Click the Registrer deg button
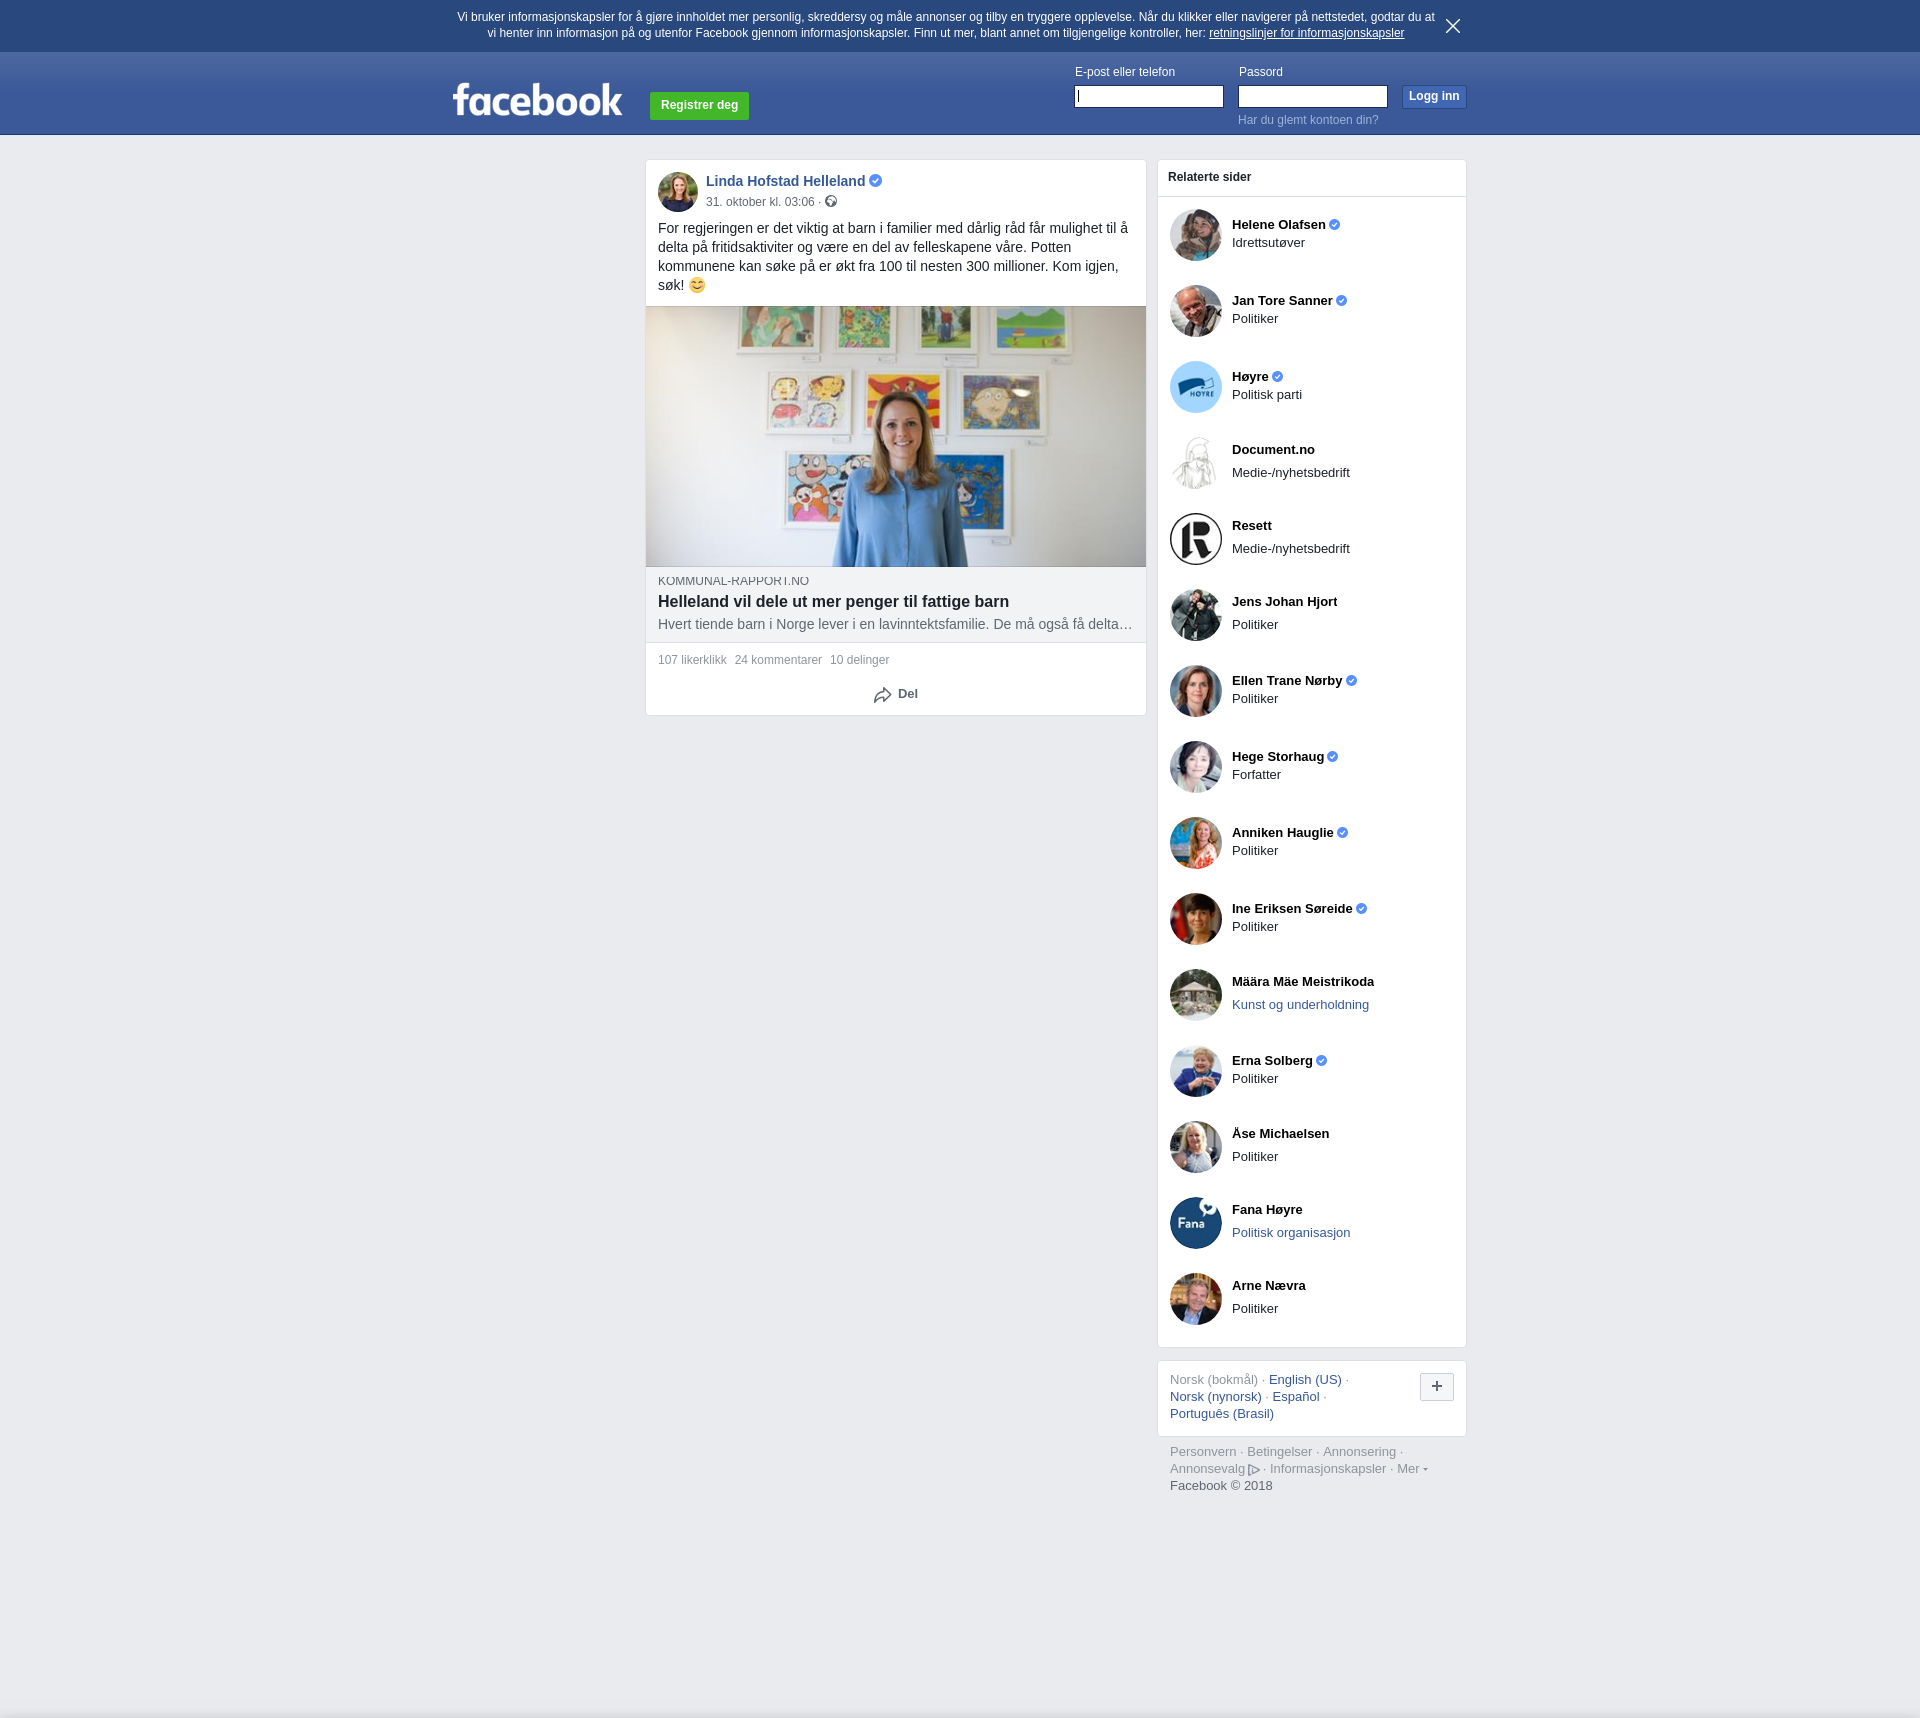 point(699,106)
